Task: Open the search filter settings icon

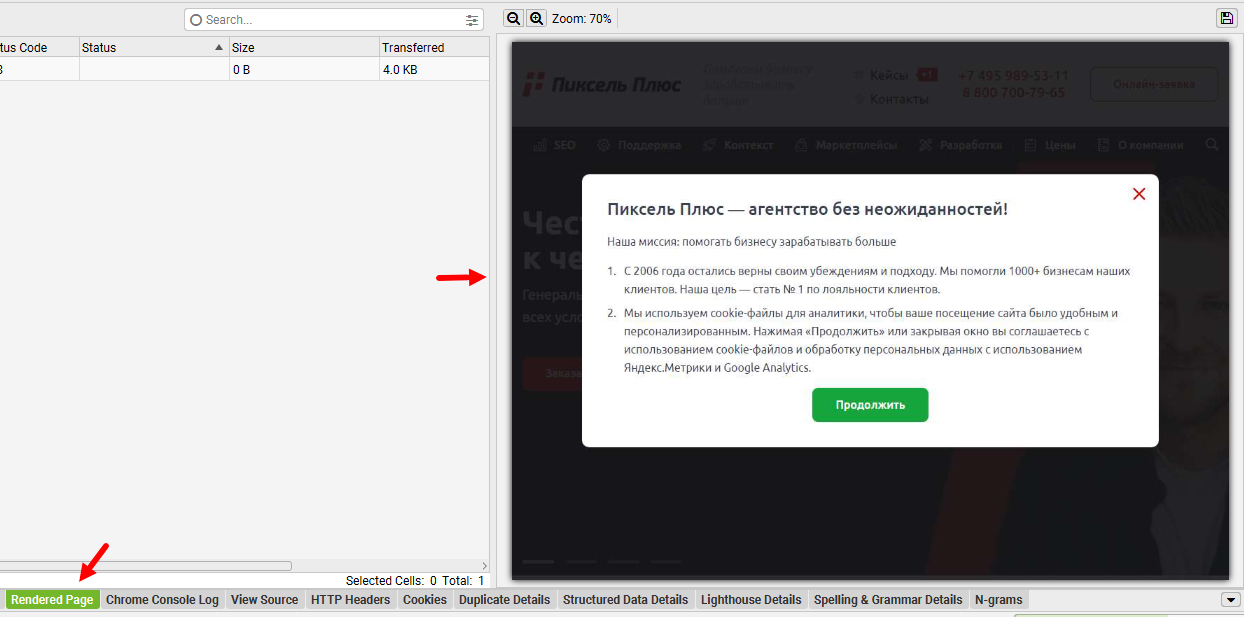Action: tap(472, 20)
